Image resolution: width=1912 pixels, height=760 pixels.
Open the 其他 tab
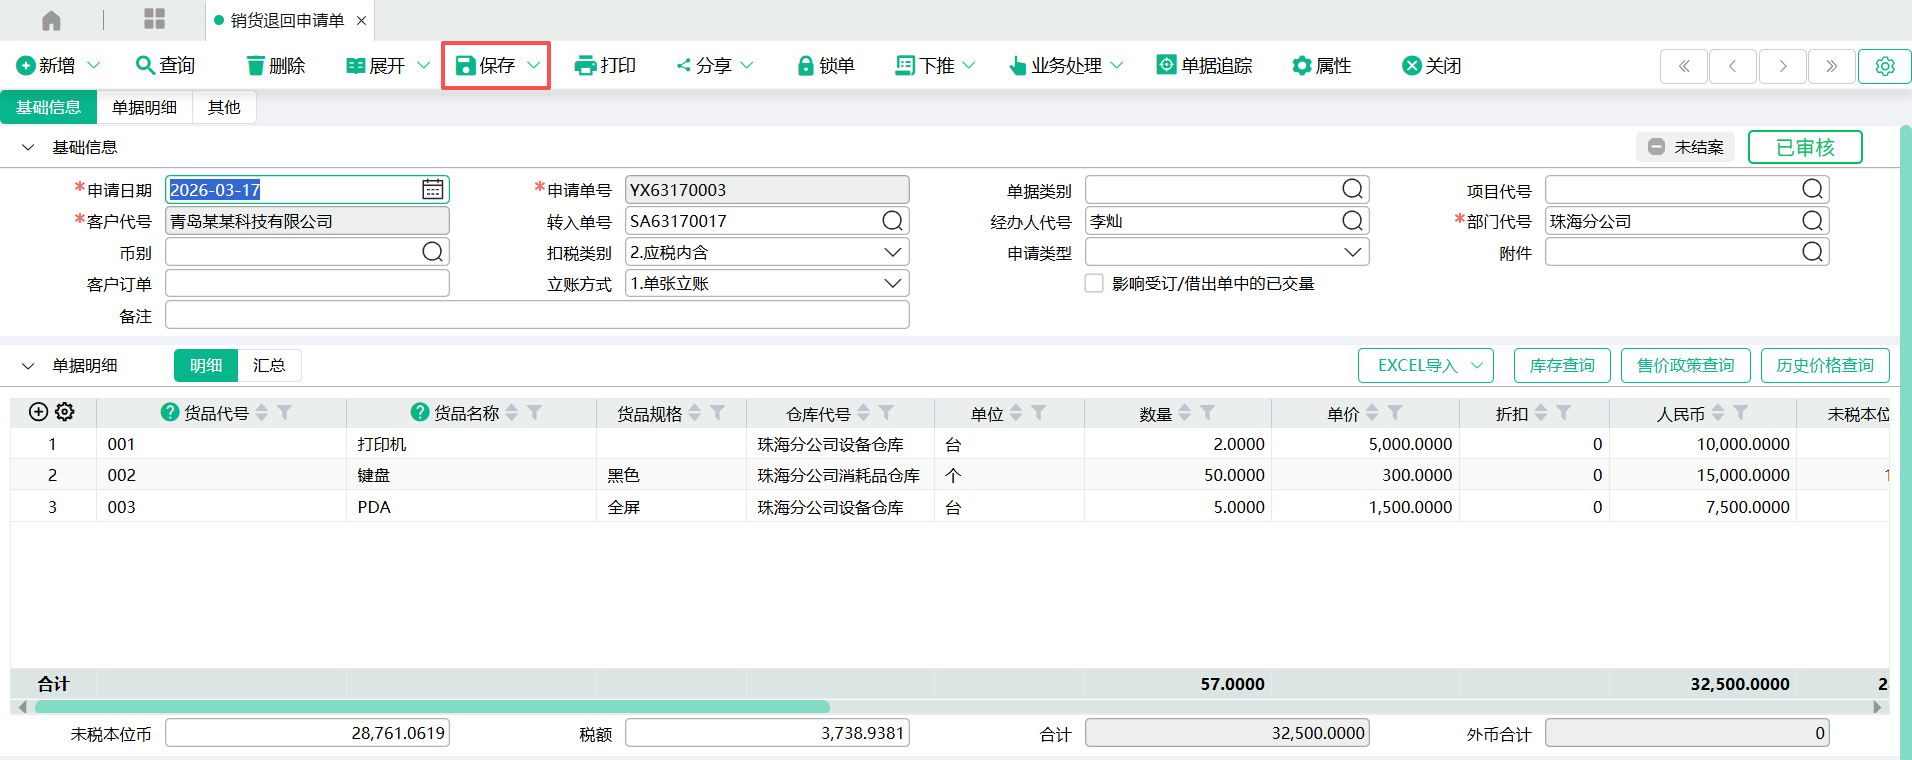[x=224, y=107]
